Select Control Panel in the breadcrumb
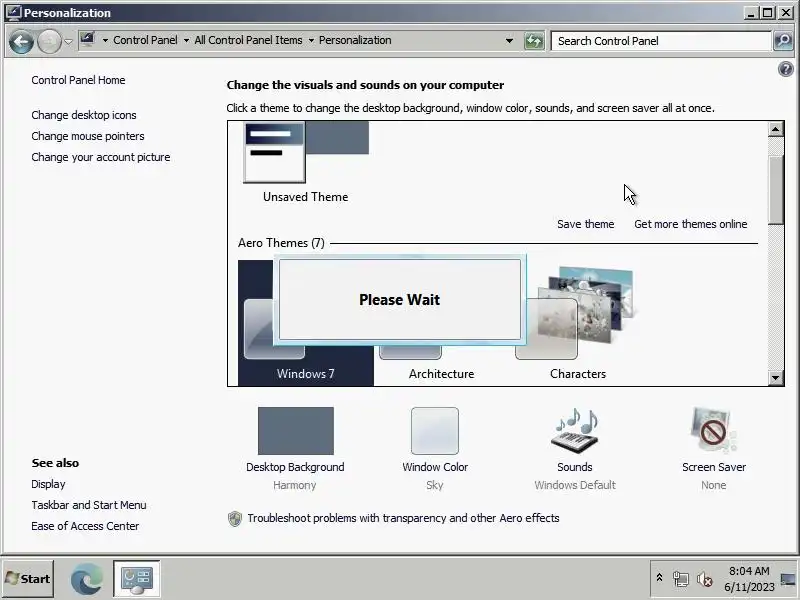The height and width of the screenshot is (600, 800). [x=145, y=40]
